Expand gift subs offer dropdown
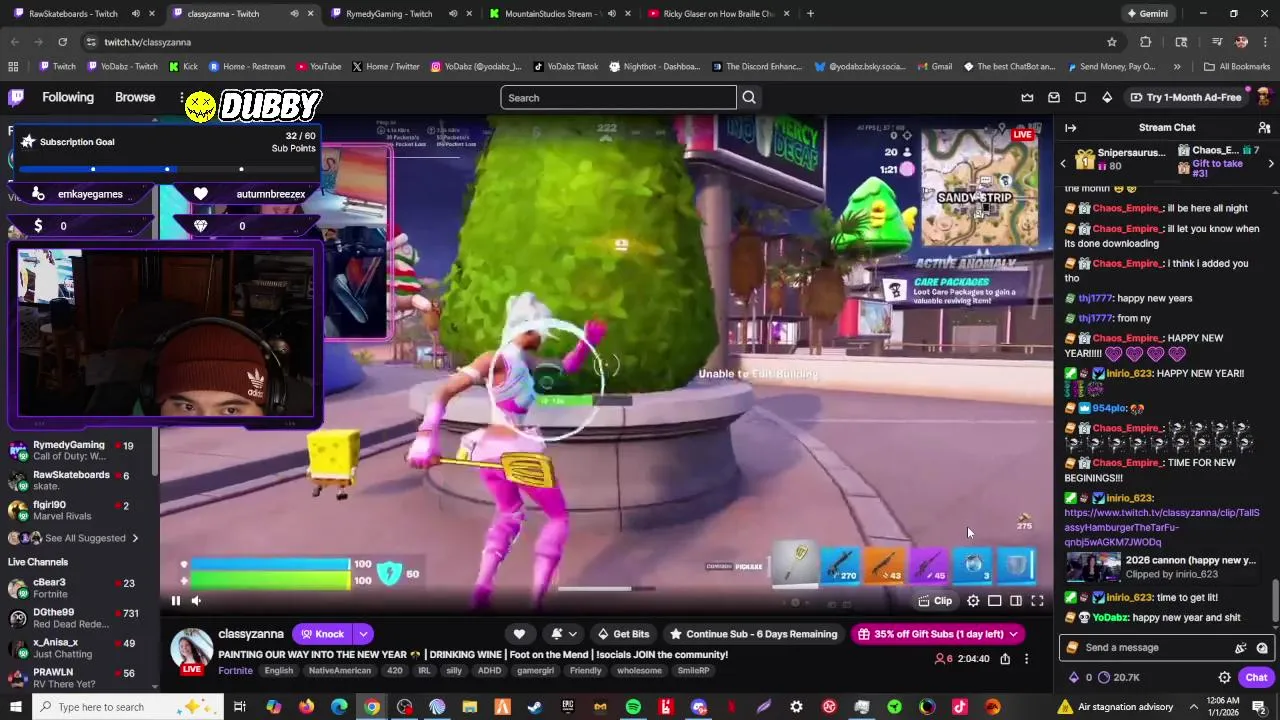The height and width of the screenshot is (720, 1280). (1013, 634)
